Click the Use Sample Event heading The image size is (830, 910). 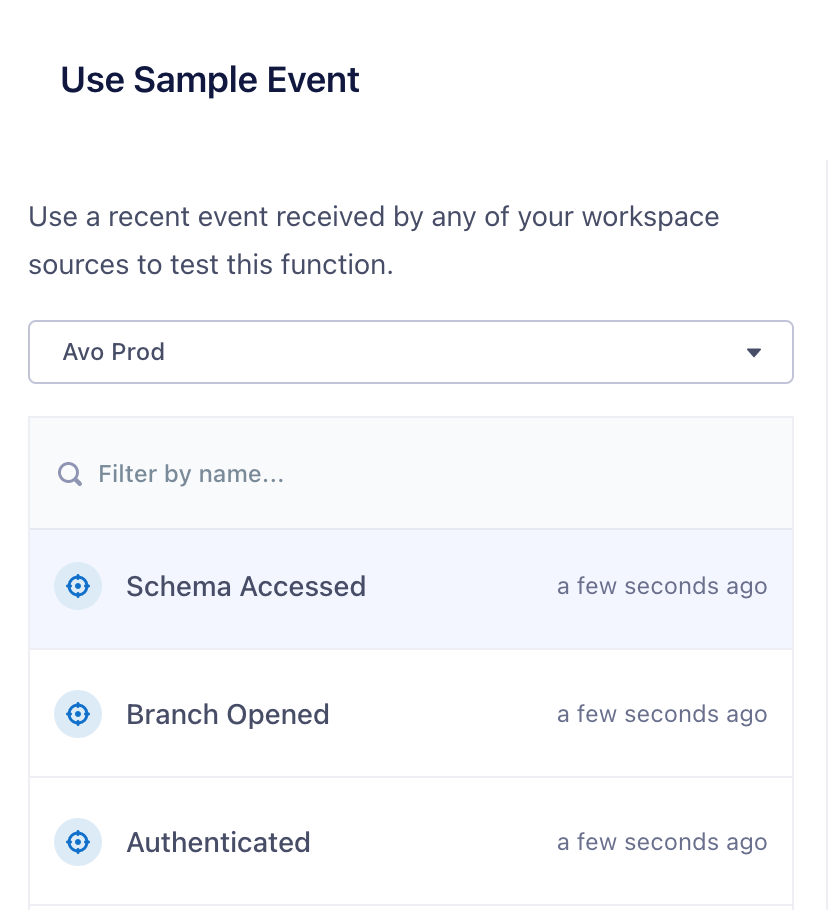click(x=210, y=79)
